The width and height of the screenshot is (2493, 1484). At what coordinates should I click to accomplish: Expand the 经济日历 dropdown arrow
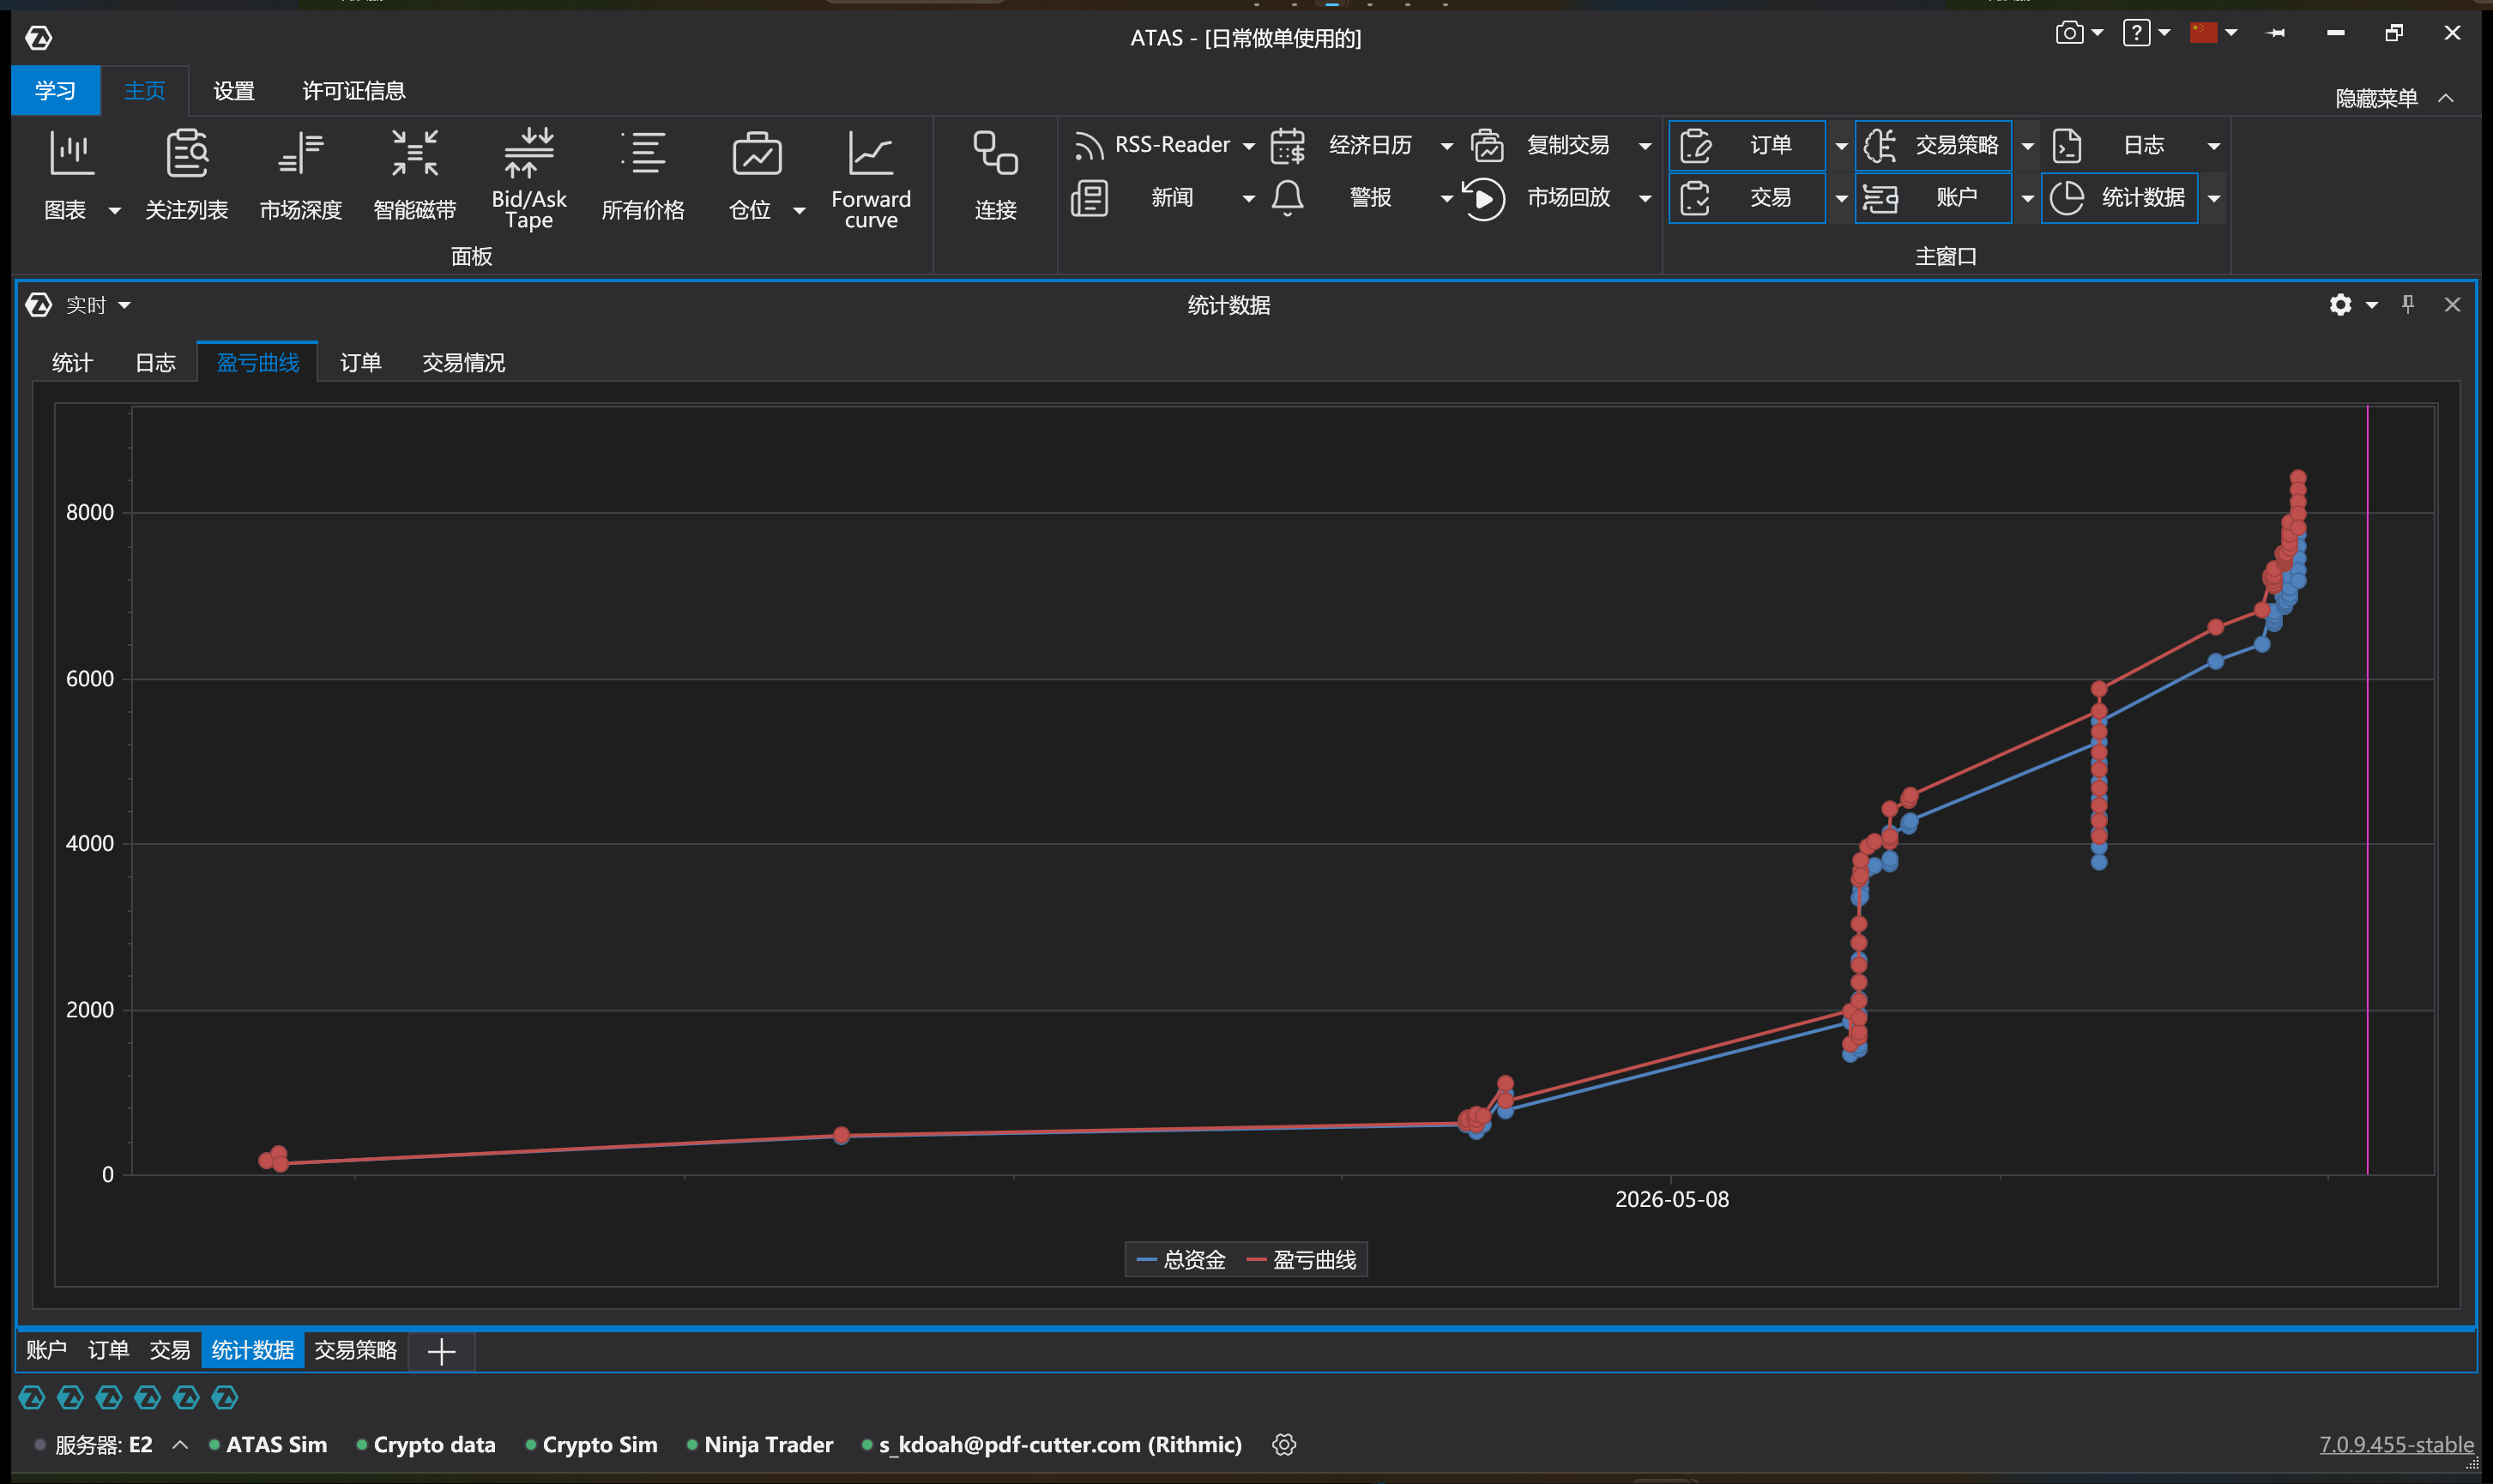point(1447,146)
